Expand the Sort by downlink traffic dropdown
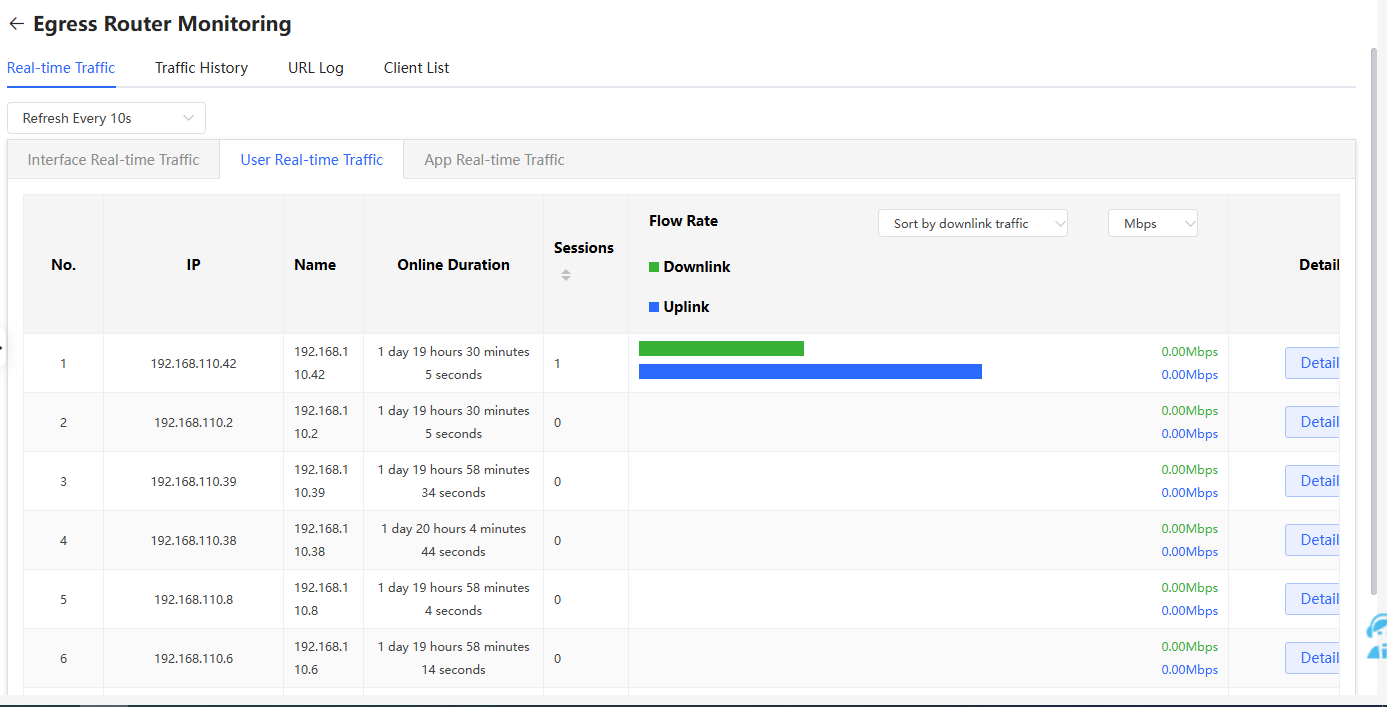The width and height of the screenshot is (1387, 707). pyautogui.click(x=972, y=224)
